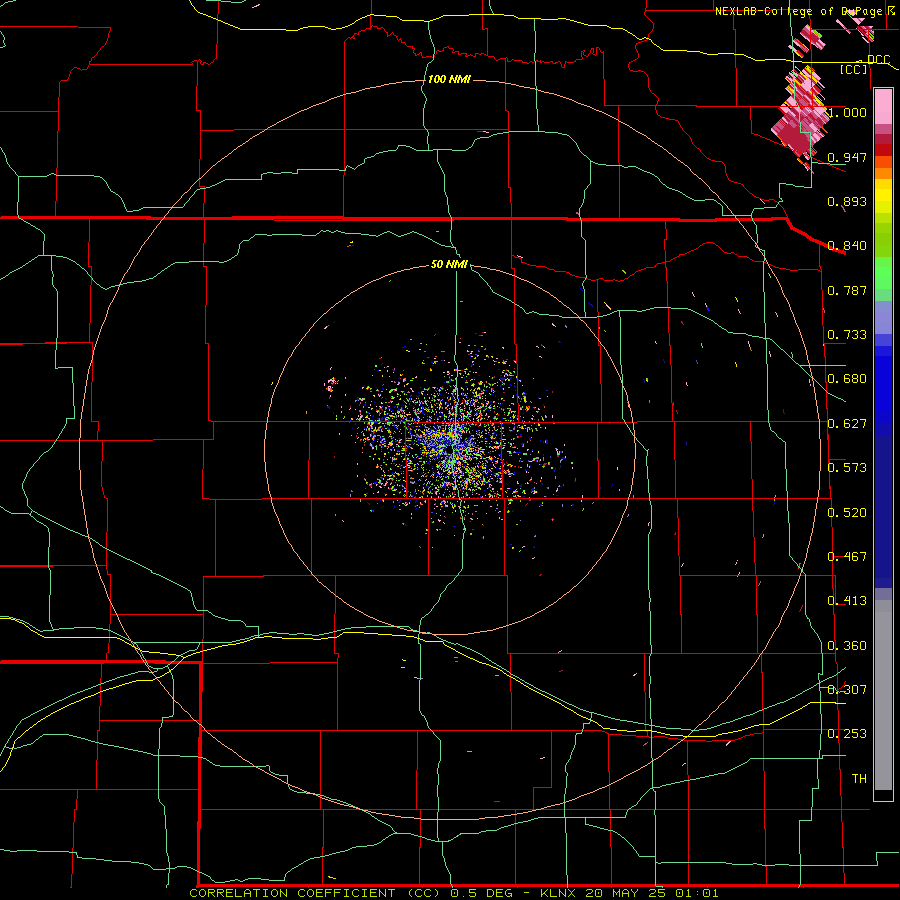
Task: Click the 0.307 value on the color scale
Action: [x=847, y=690]
